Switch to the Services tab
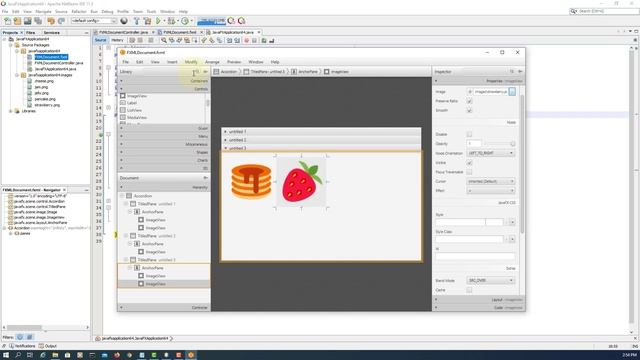Viewport: 640px width, 360px height. point(51,33)
